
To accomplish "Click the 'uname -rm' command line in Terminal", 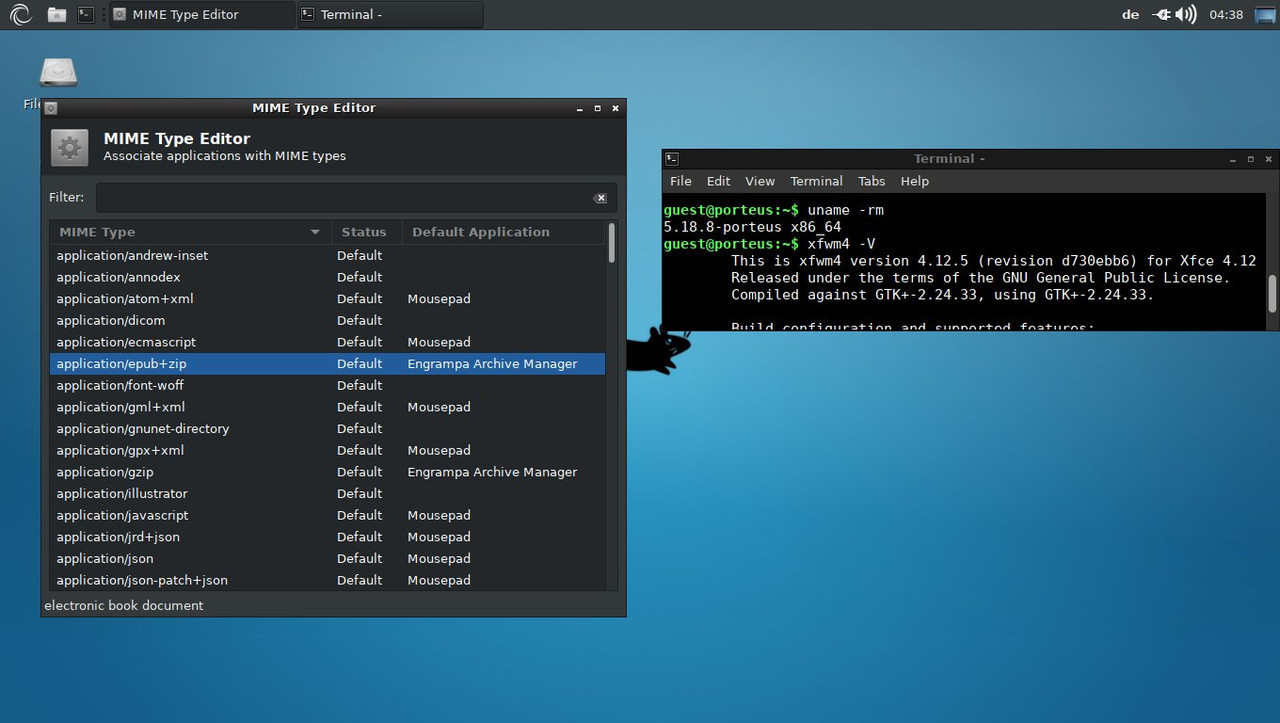I will [774, 210].
